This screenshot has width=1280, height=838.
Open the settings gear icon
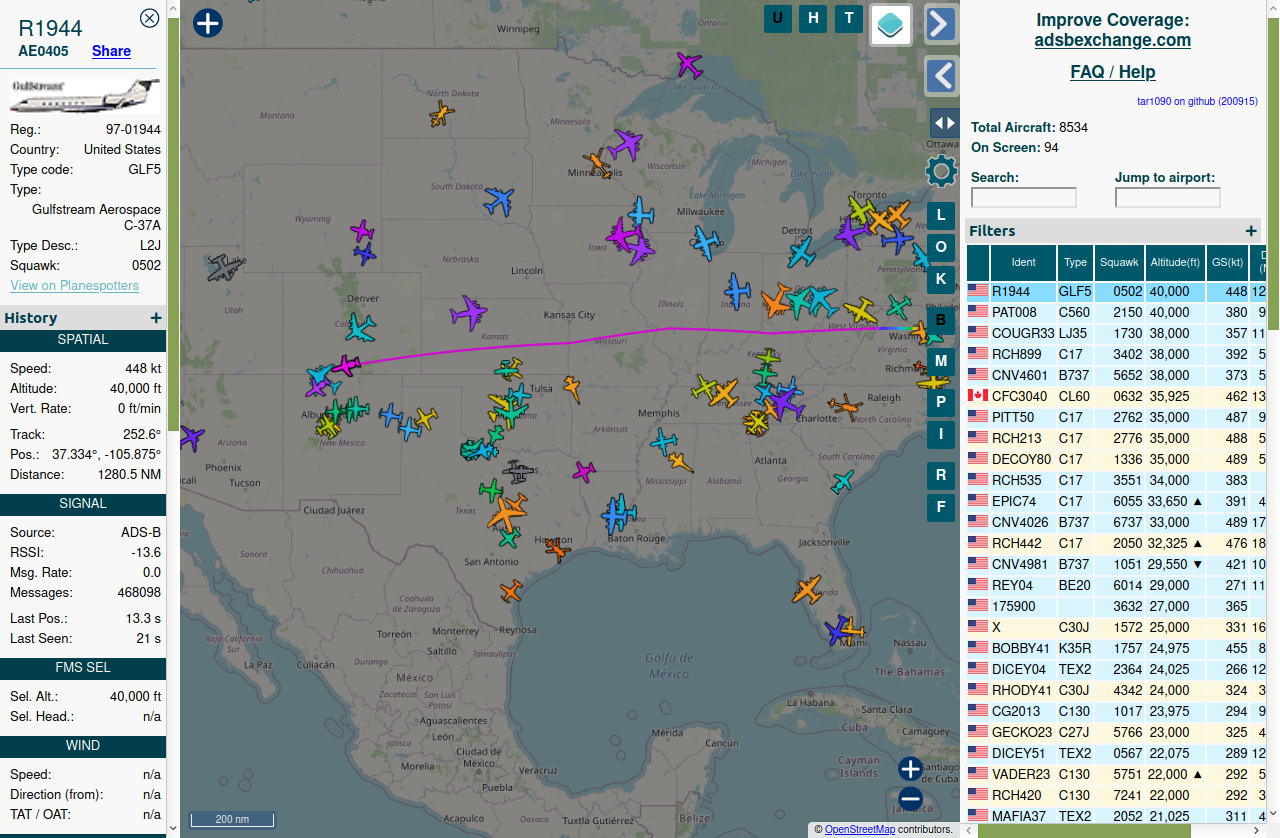[x=941, y=171]
